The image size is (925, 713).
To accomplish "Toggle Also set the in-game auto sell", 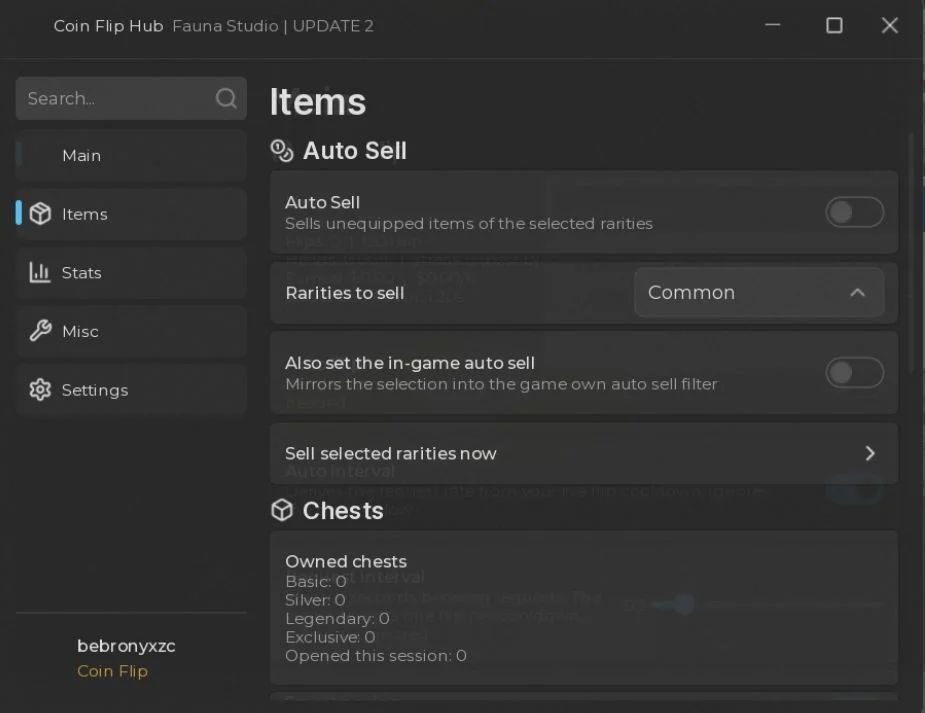I will [x=854, y=373].
